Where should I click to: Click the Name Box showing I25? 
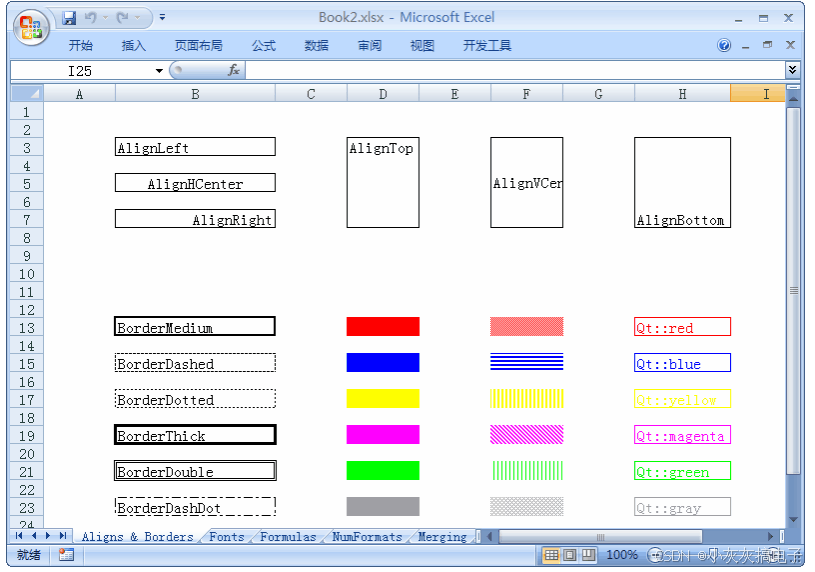tap(82, 71)
